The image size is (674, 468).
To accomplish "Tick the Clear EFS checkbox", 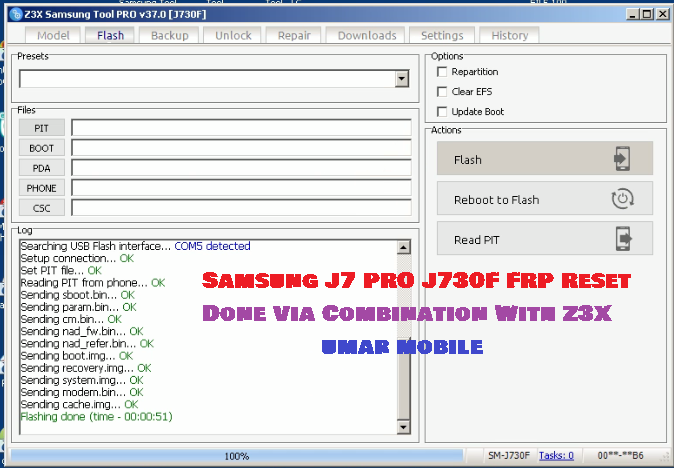I will point(442,92).
